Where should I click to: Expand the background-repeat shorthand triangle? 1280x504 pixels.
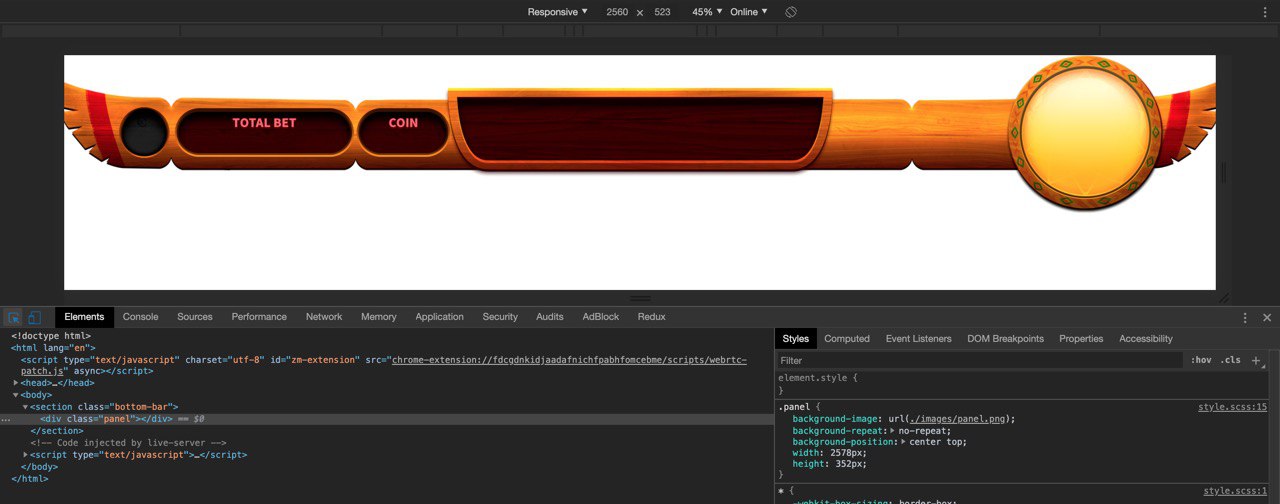(891, 430)
